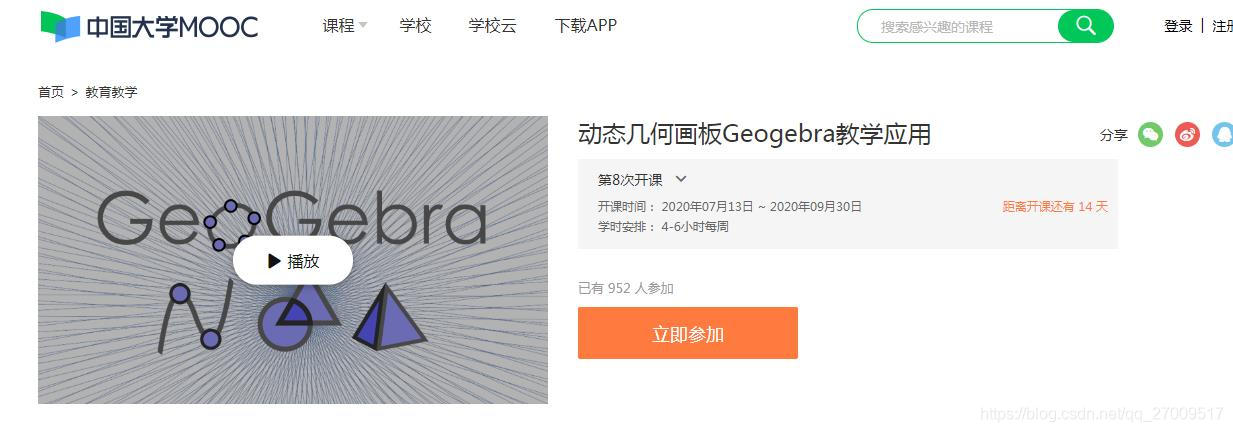Share via the QQ icon
The height and width of the screenshot is (432, 1233).
point(1223,135)
